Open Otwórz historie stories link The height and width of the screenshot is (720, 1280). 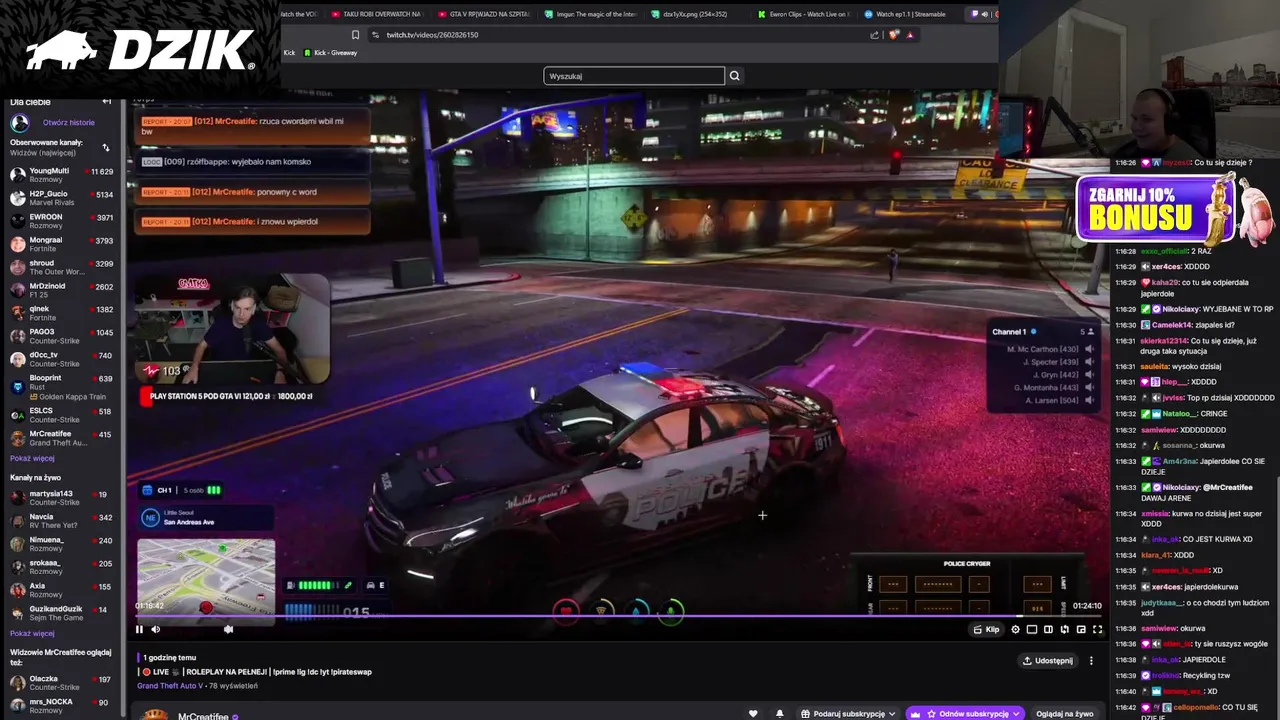[68, 123]
